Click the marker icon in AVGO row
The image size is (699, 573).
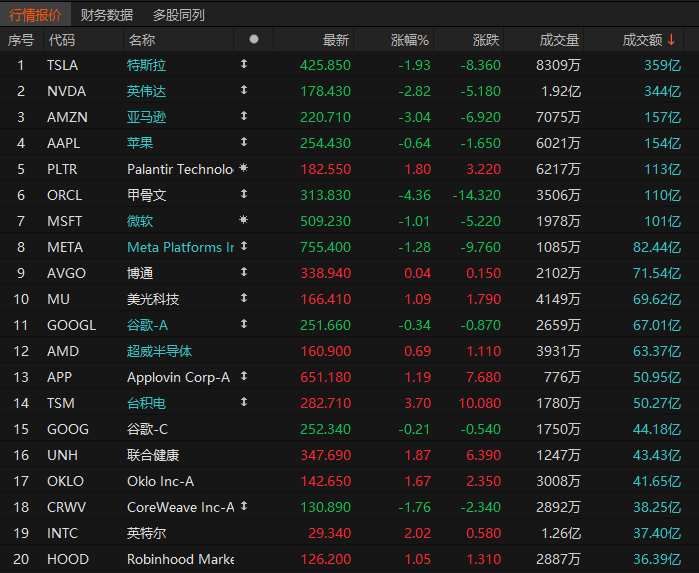point(244,272)
